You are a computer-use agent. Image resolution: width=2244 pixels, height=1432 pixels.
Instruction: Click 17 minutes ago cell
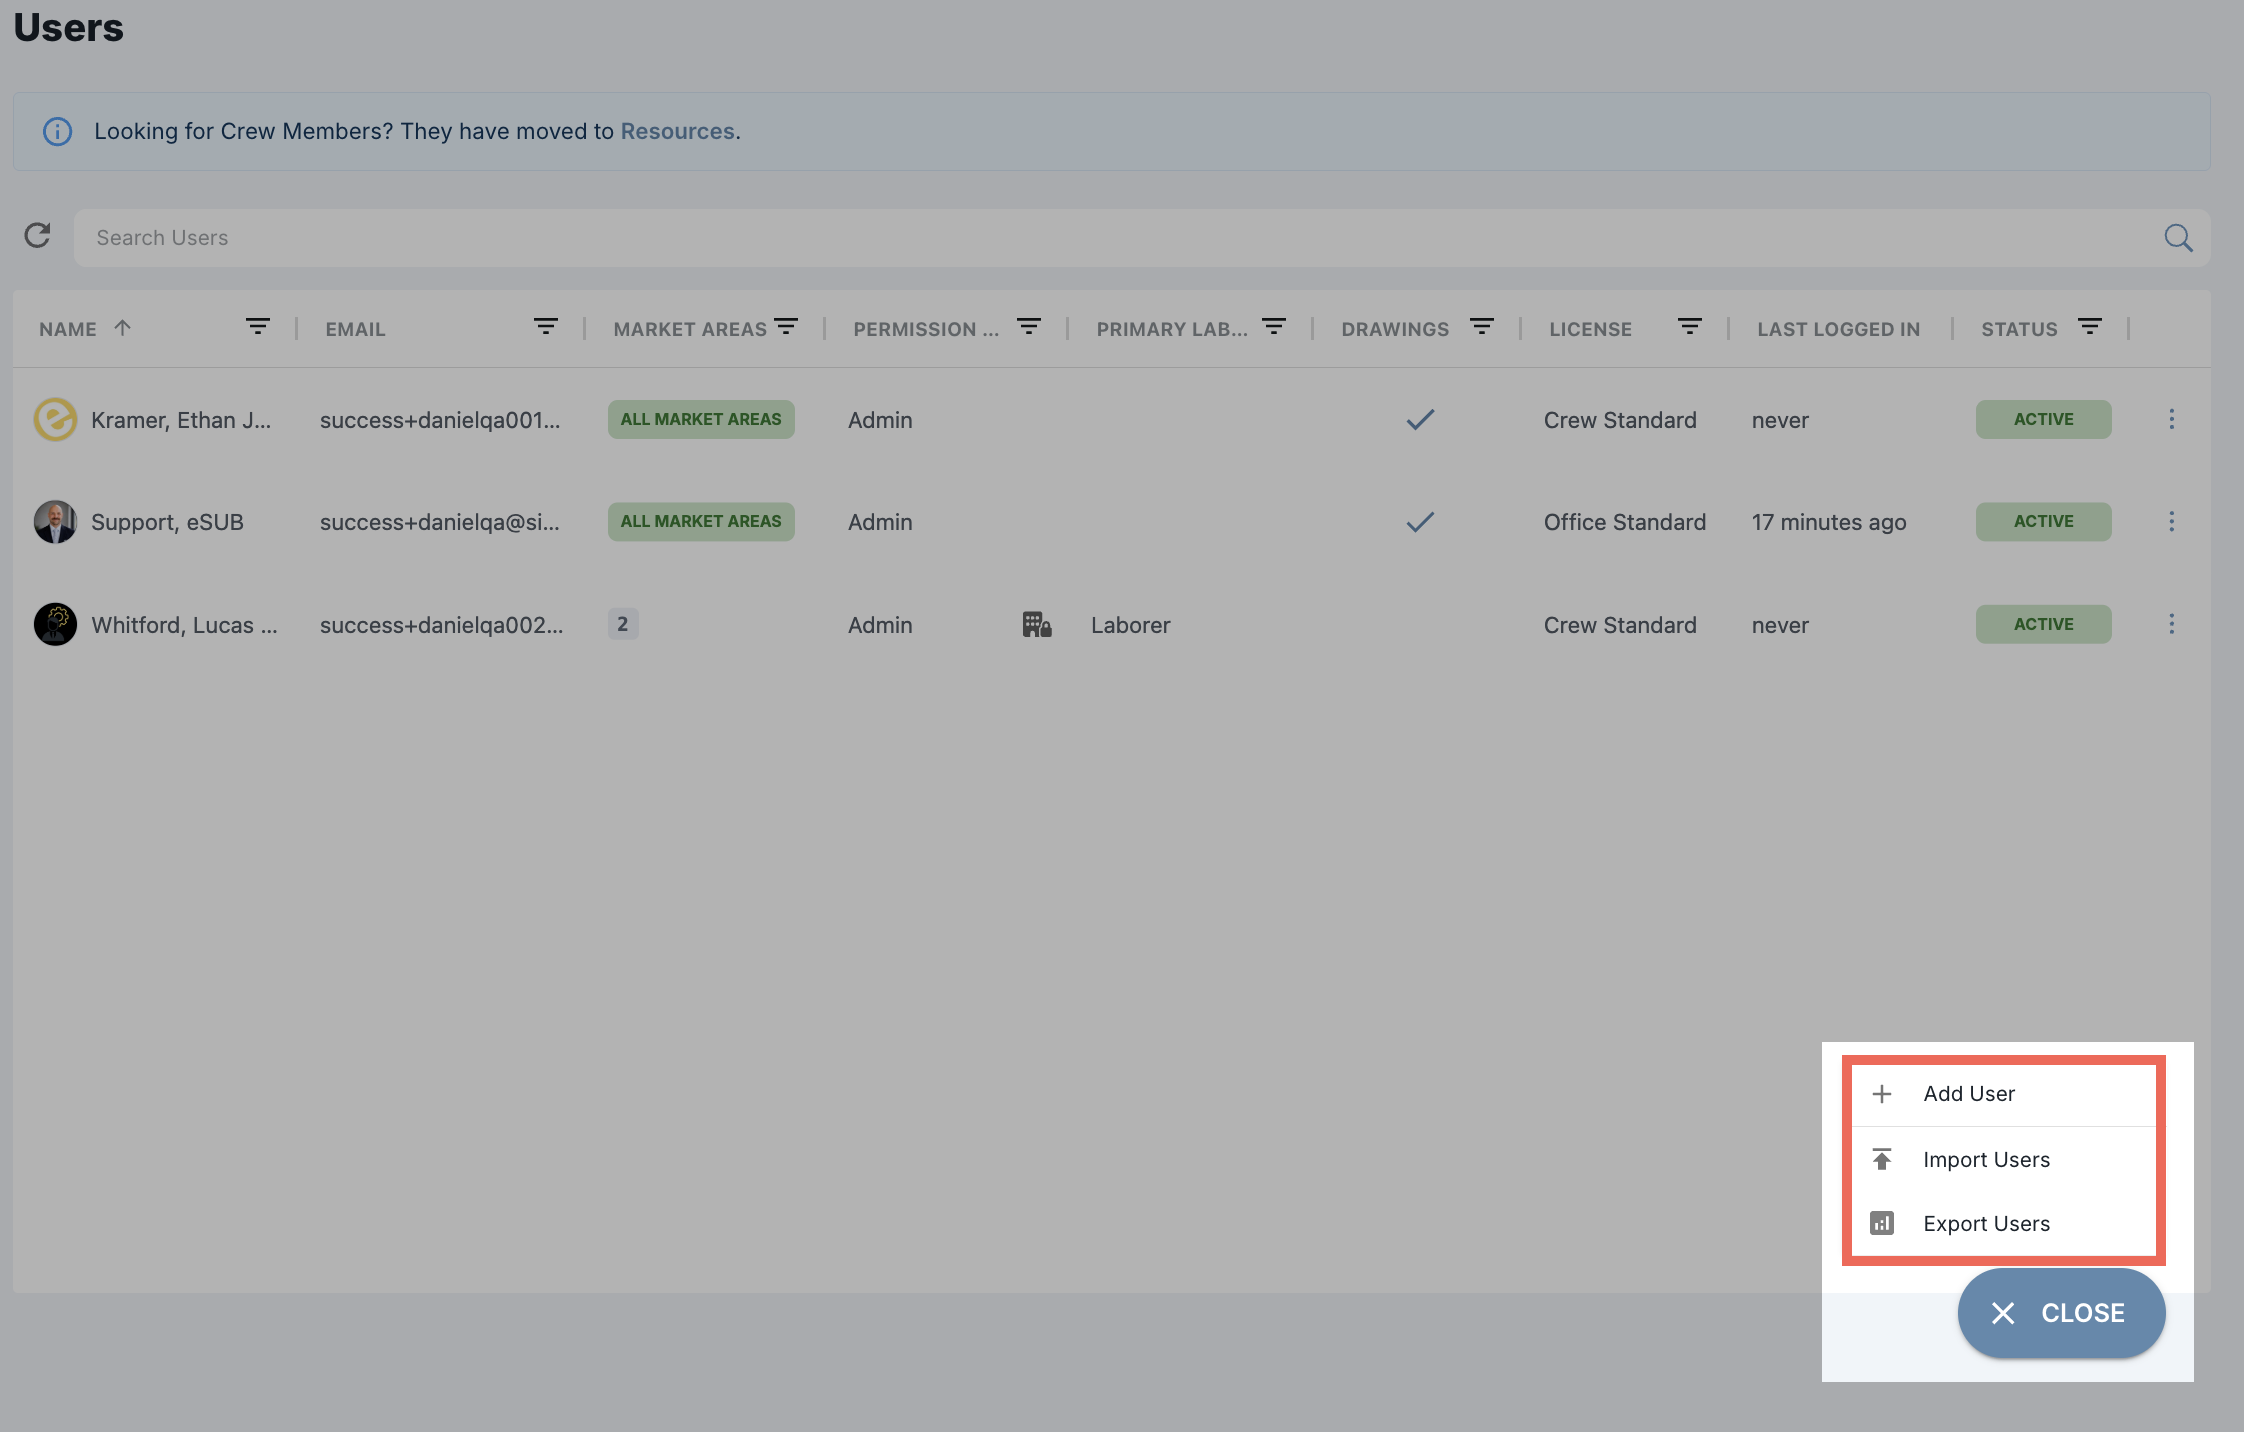point(1829,522)
